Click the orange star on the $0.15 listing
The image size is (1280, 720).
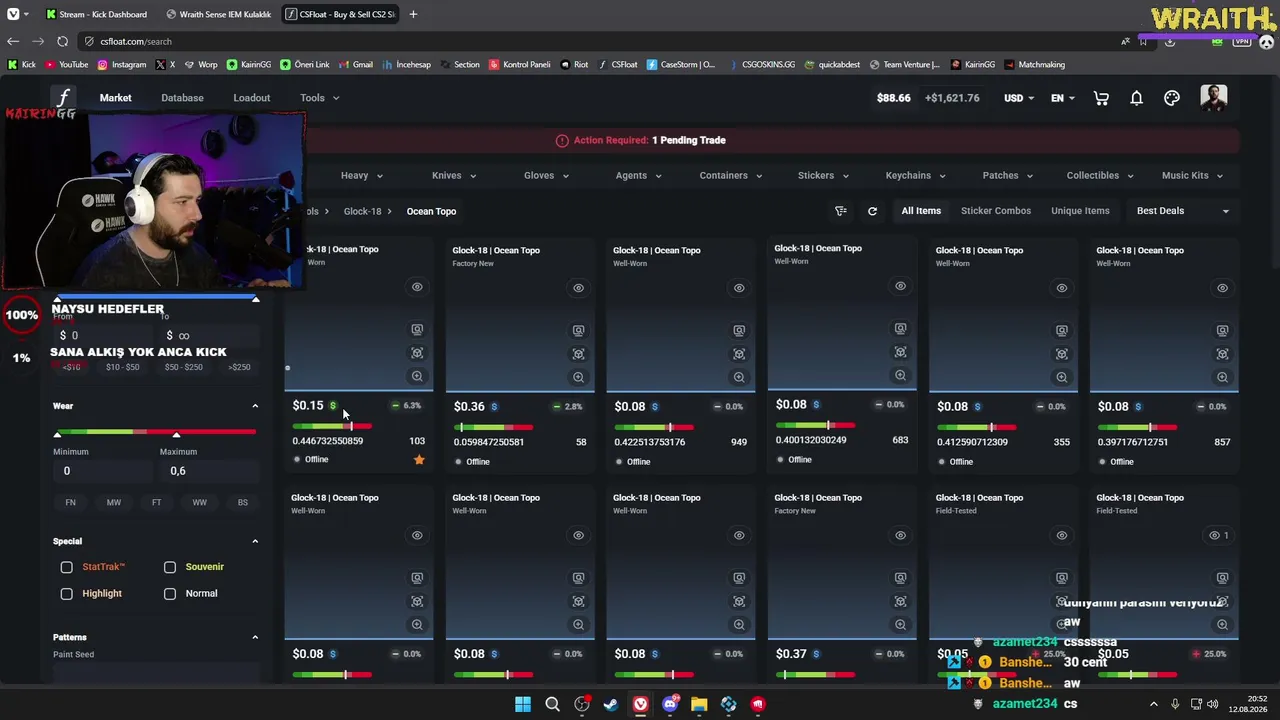419,460
